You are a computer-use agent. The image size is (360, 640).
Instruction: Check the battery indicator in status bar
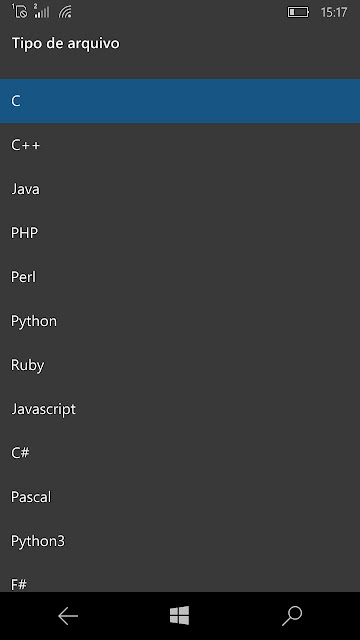(x=298, y=12)
